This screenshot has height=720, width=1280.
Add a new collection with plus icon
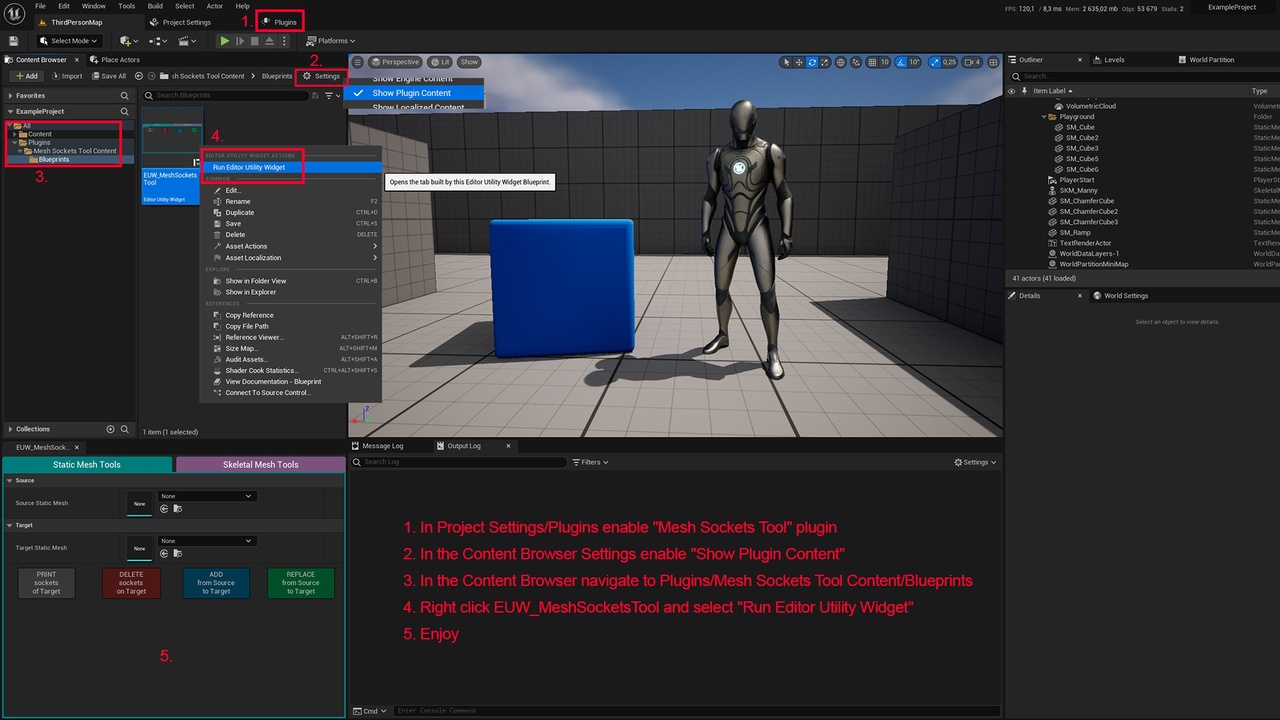[x=110, y=429]
